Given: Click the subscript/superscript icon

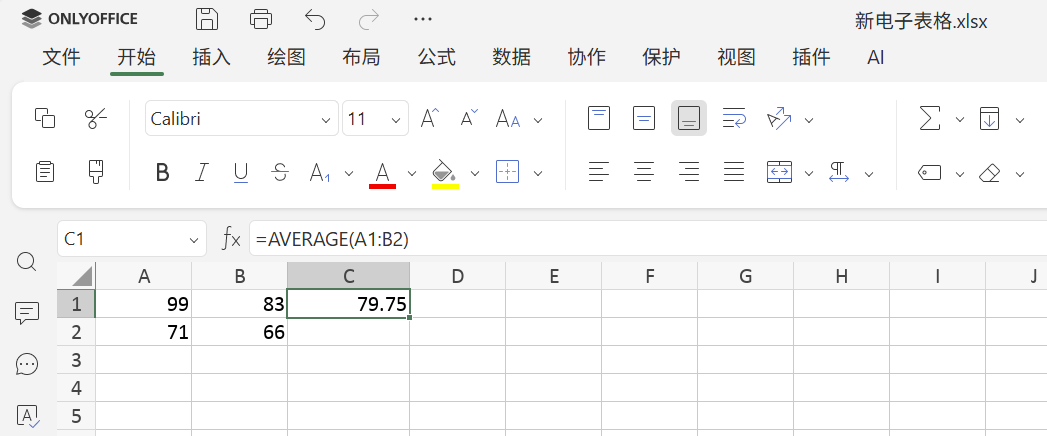Looking at the screenshot, I should [321, 174].
